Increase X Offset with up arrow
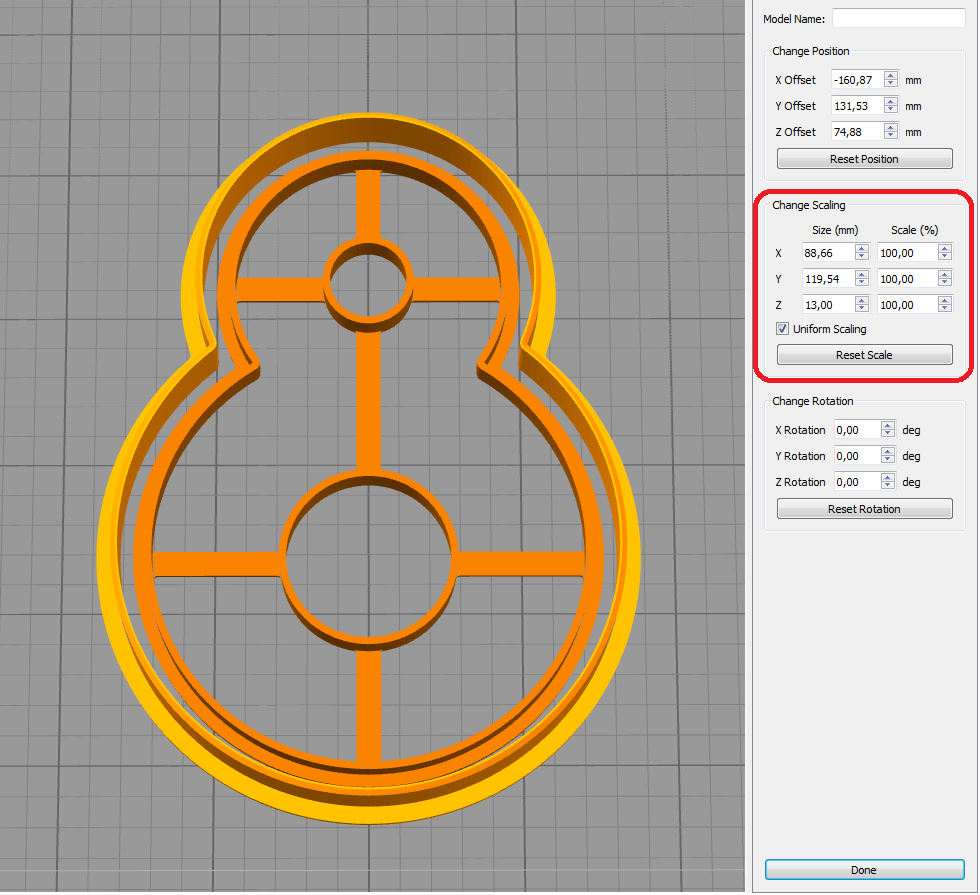This screenshot has width=980, height=895. [x=891, y=75]
